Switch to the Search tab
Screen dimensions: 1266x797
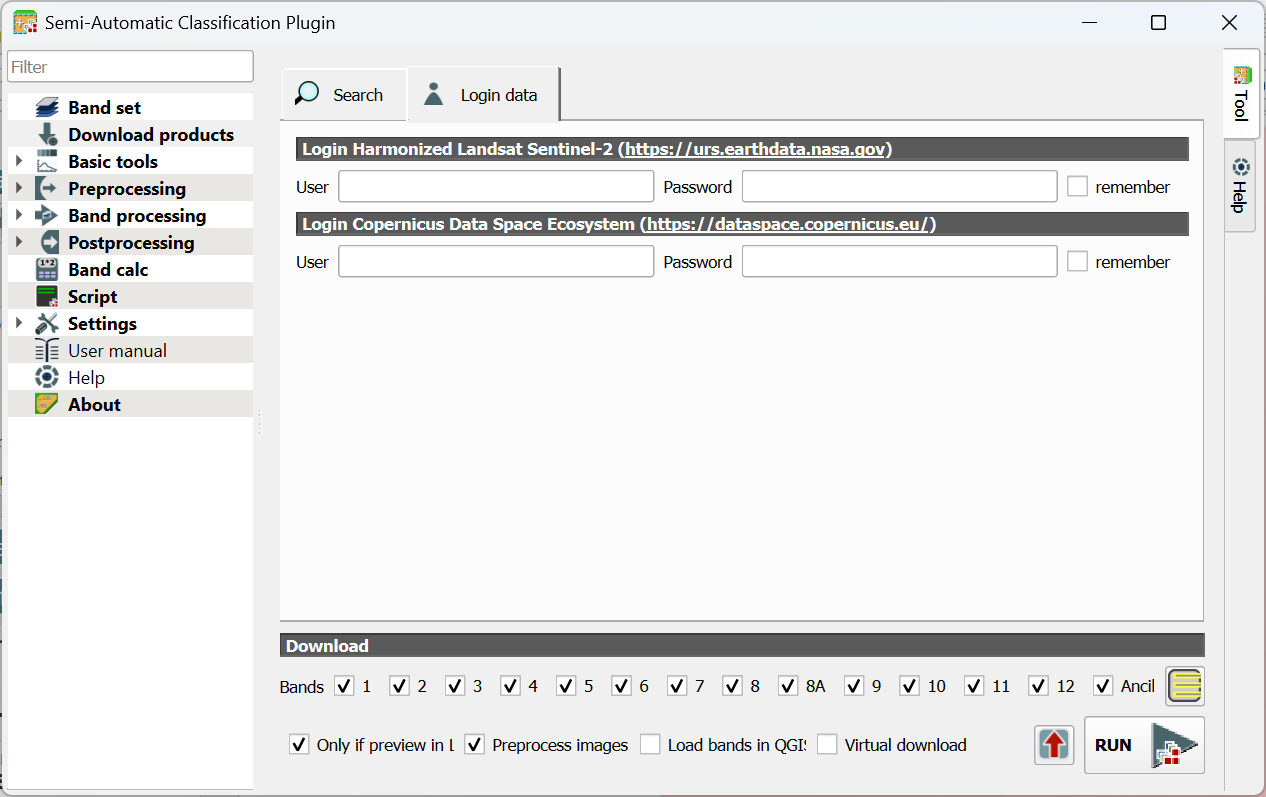[x=343, y=95]
